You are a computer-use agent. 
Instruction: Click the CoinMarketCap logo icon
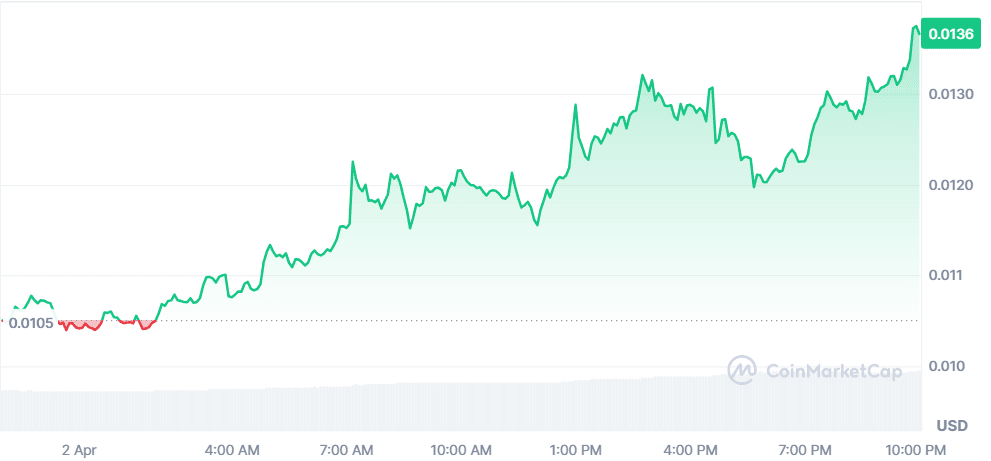pos(742,370)
